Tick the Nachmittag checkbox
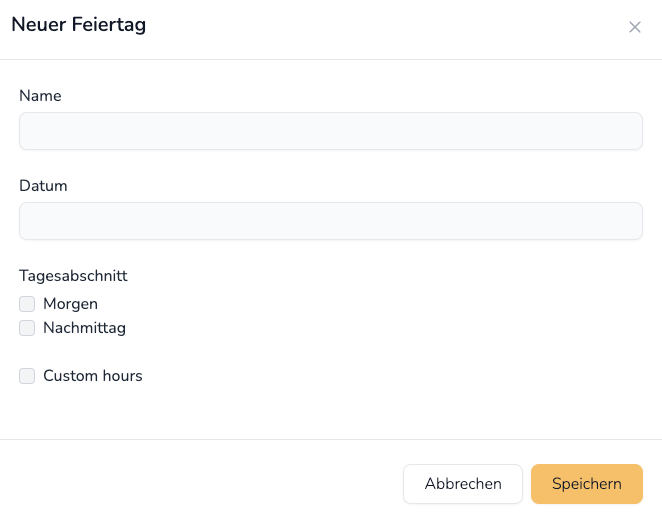662x523 pixels. 27,328
